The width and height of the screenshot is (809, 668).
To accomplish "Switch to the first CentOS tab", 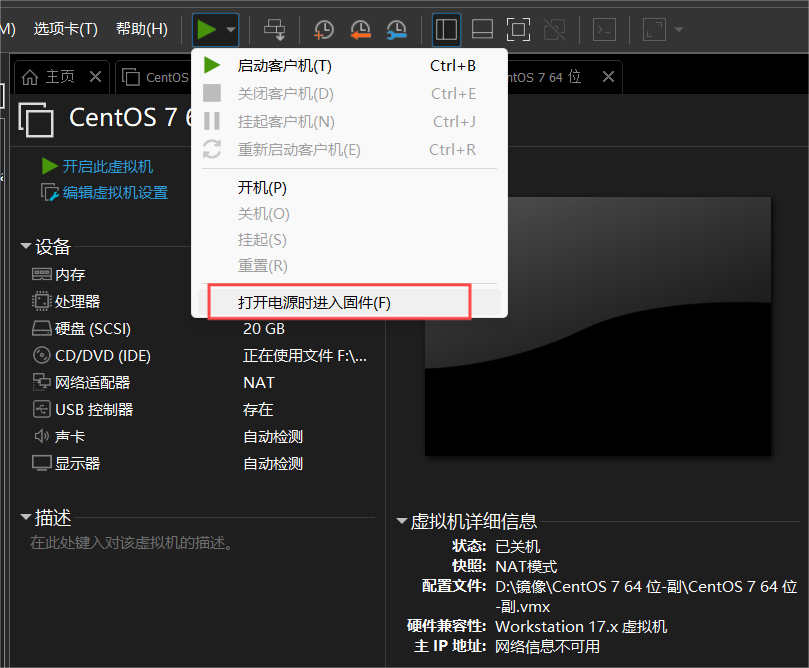I will click(x=155, y=77).
